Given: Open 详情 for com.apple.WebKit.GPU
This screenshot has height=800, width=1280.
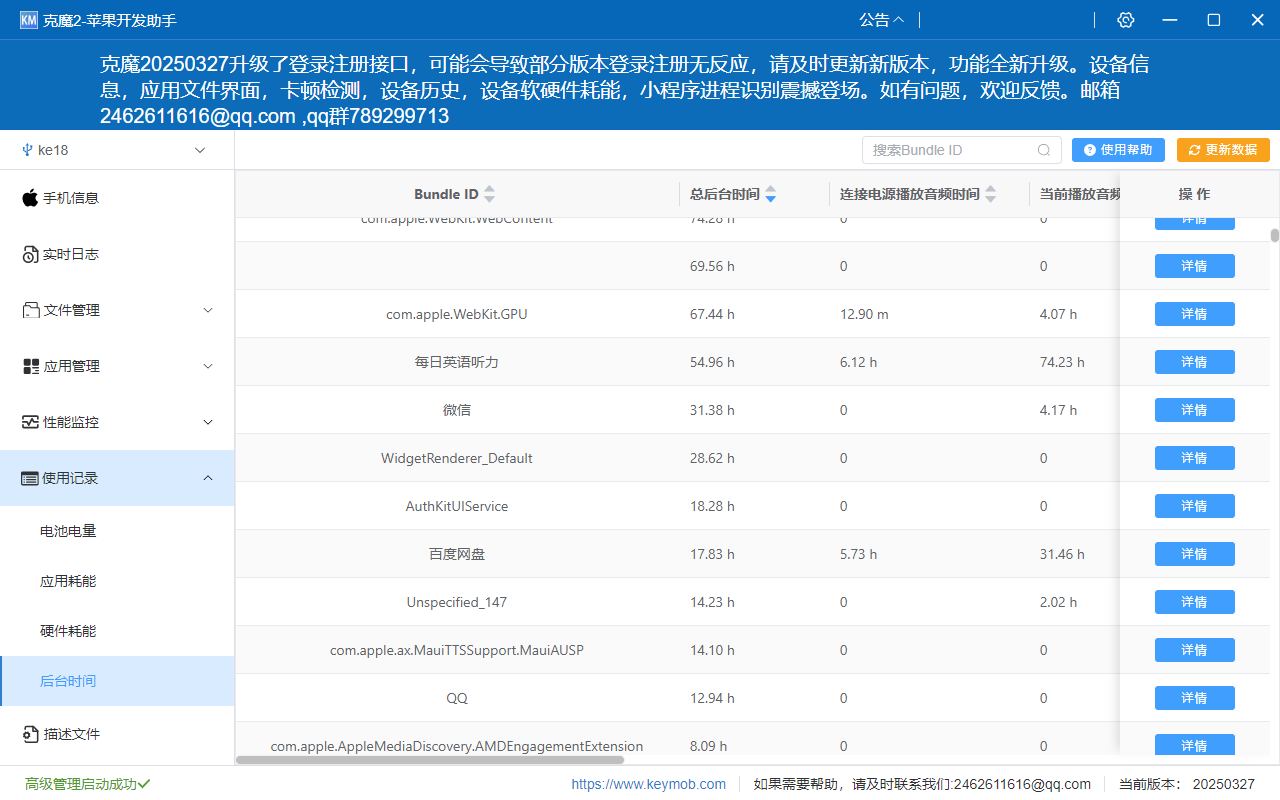Looking at the screenshot, I should pyautogui.click(x=1194, y=314).
